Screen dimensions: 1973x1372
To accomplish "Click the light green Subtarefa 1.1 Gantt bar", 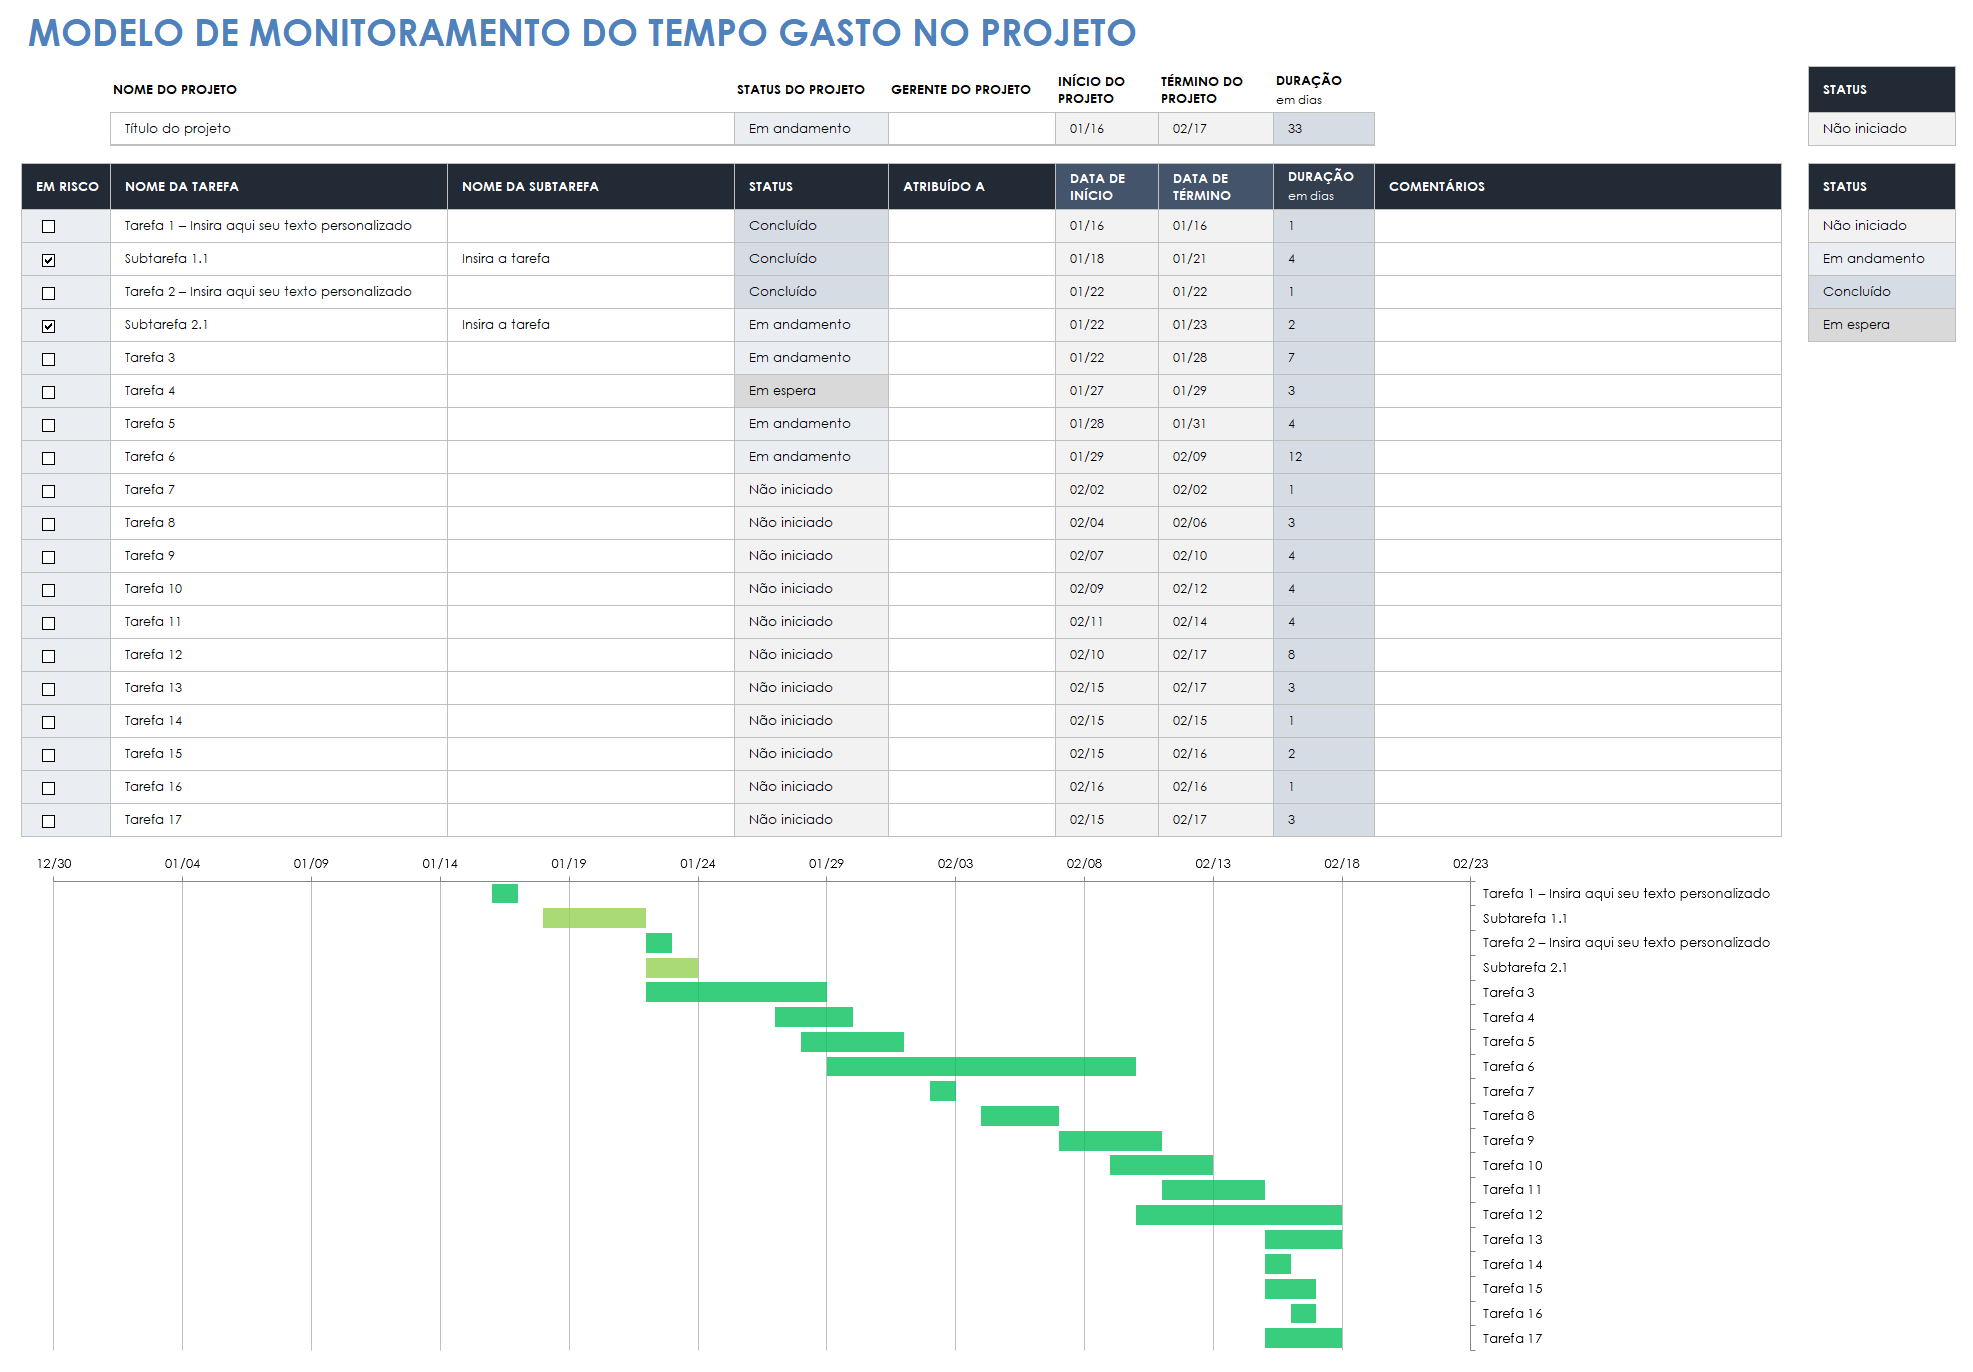I will click(594, 918).
